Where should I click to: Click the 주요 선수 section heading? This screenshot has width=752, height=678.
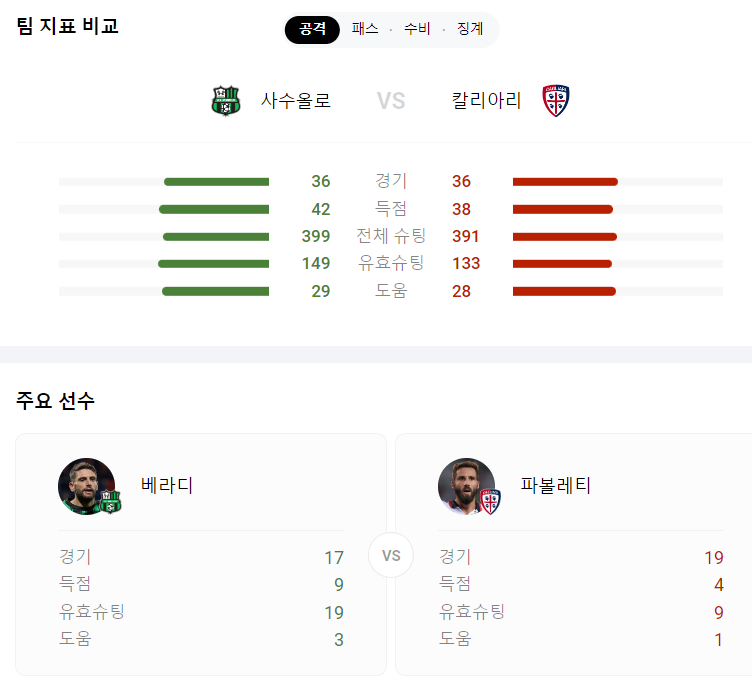point(55,401)
